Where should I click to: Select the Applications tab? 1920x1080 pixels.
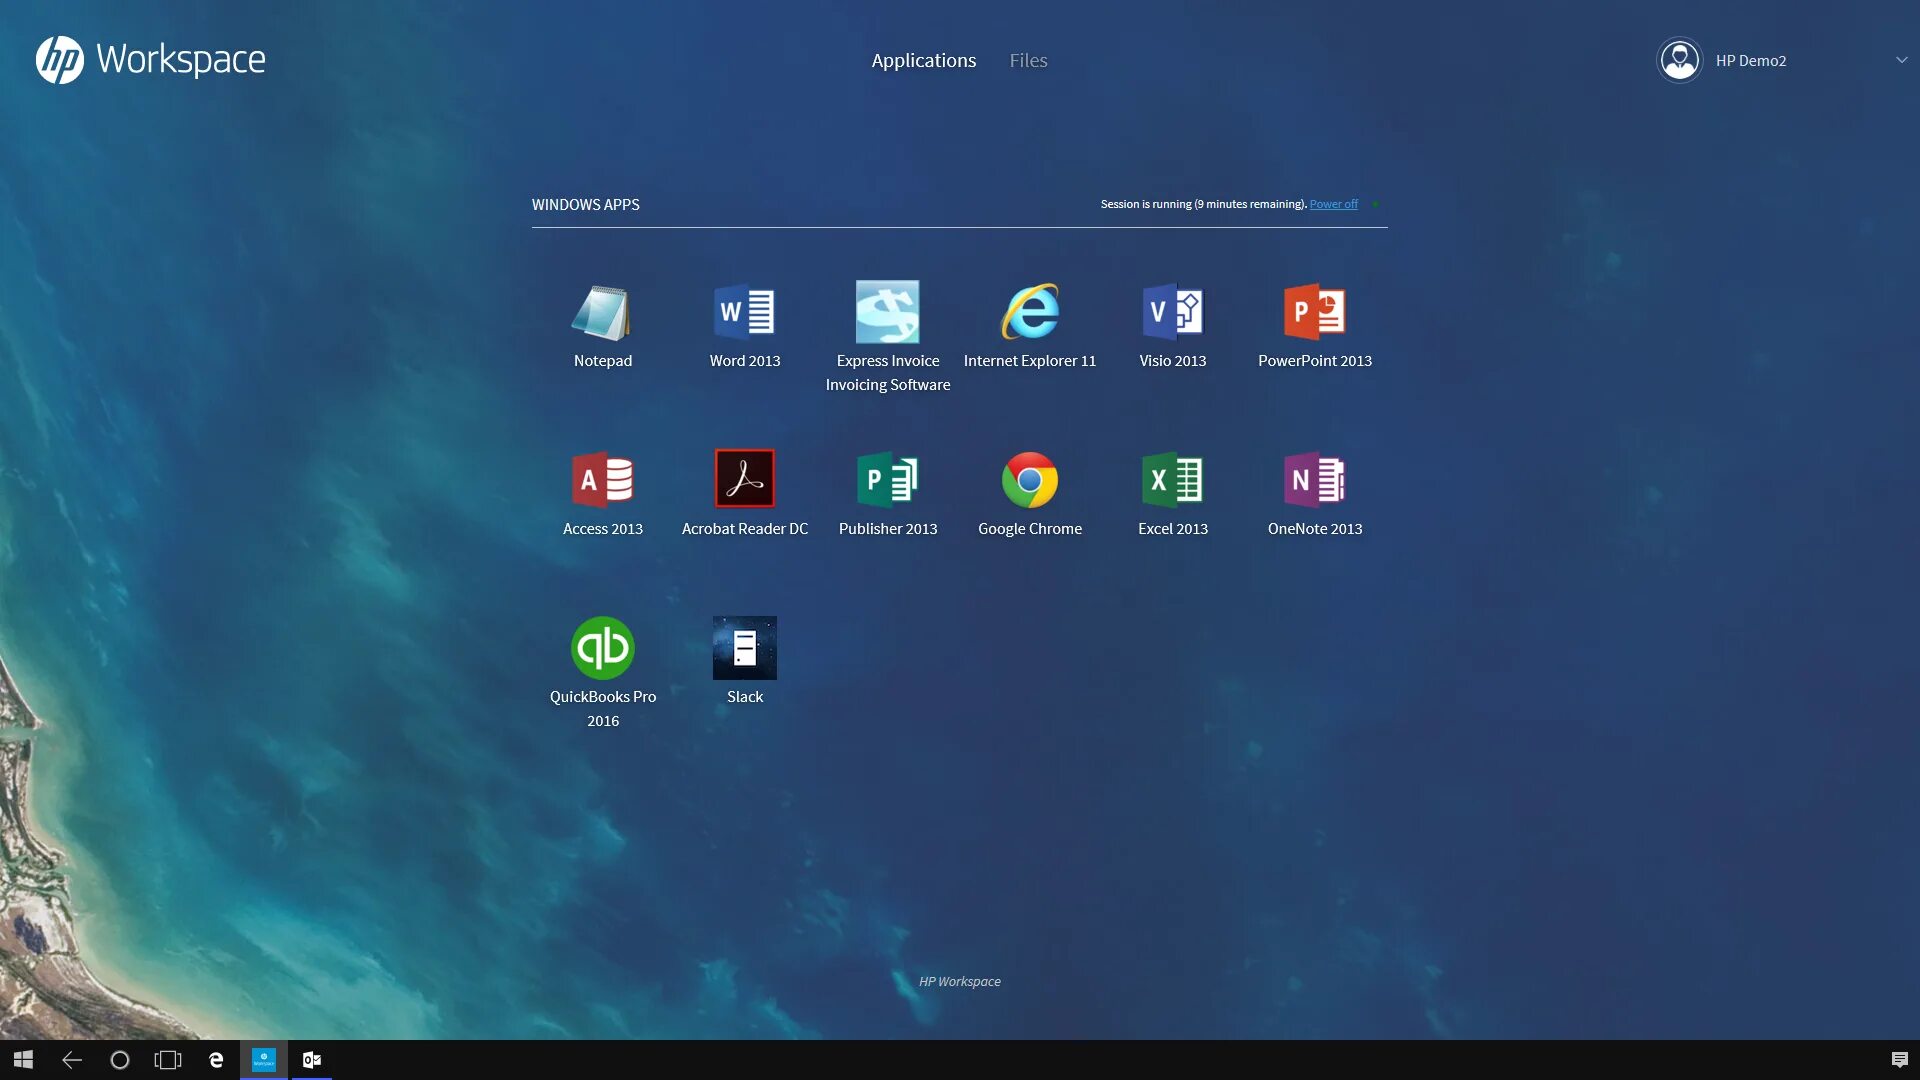pyautogui.click(x=923, y=60)
